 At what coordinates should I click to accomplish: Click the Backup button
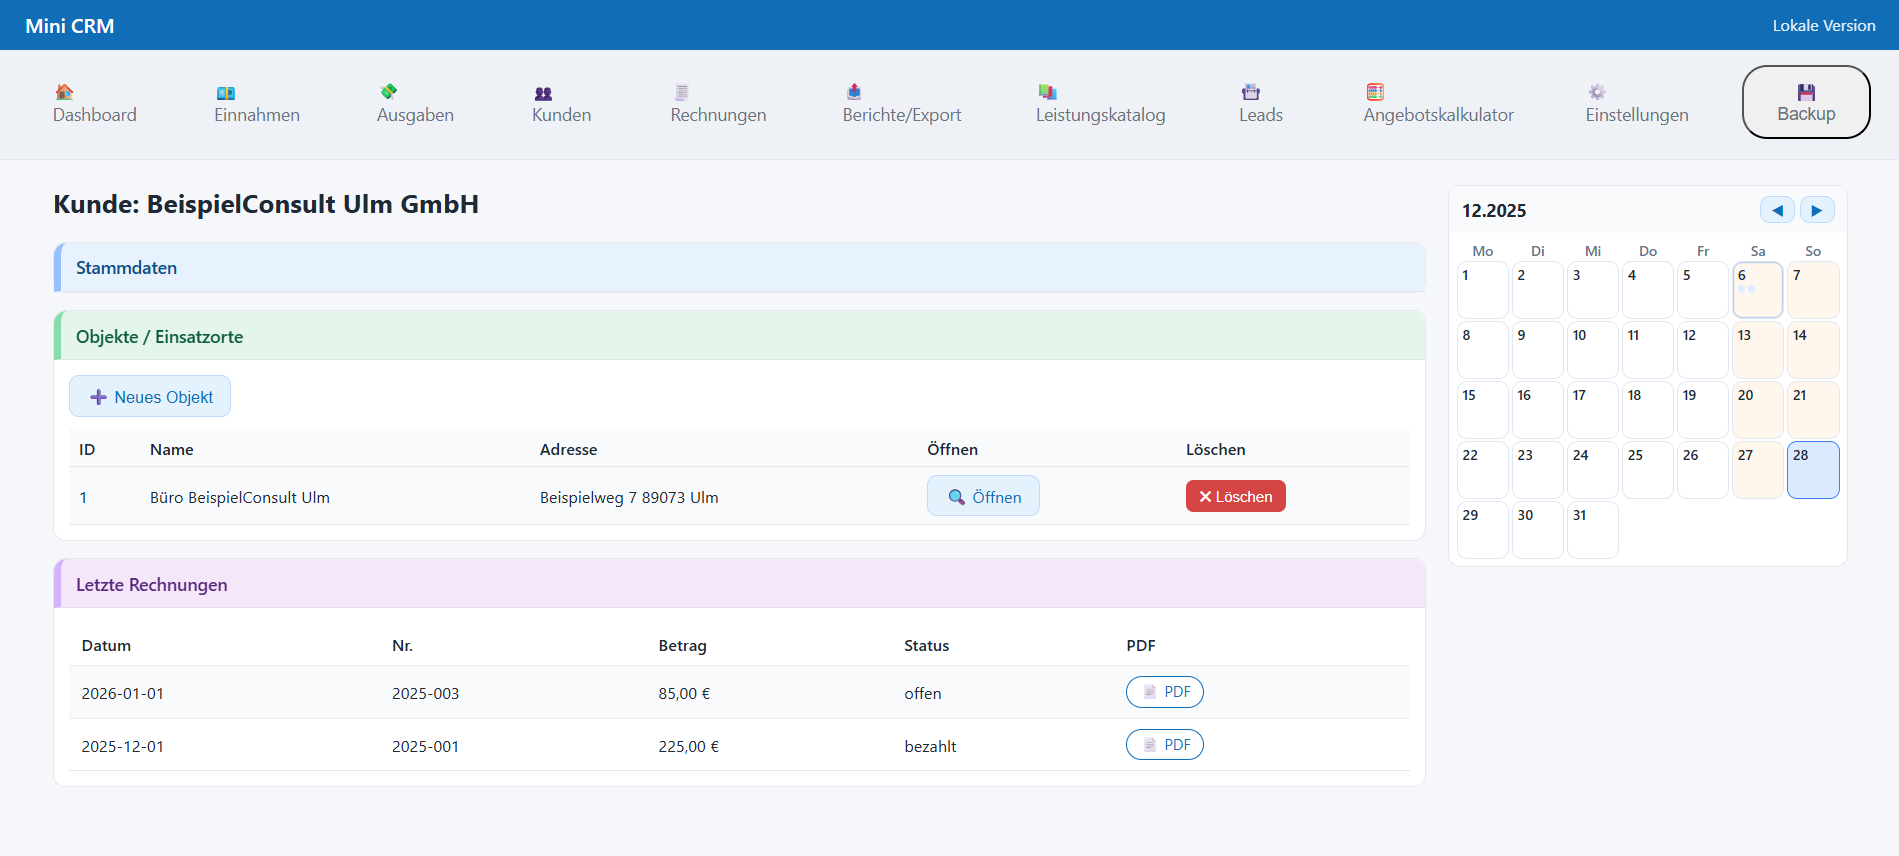[x=1805, y=102]
